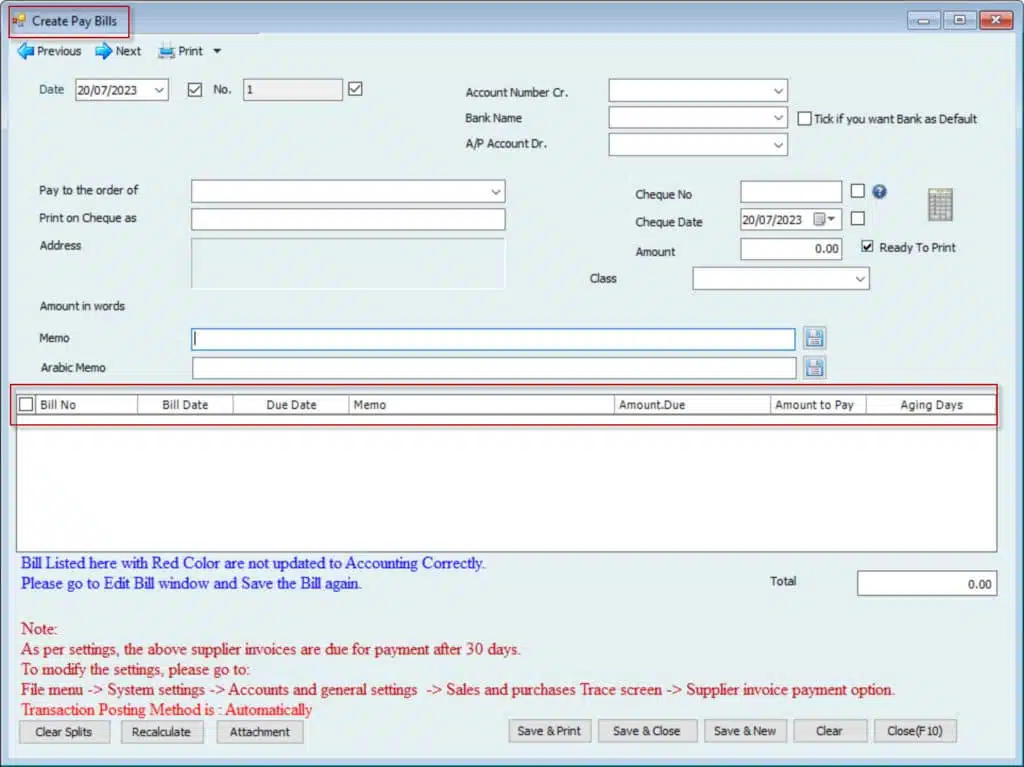The height and width of the screenshot is (767, 1024).
Task: Click the Amount.Due column header
Action: tap(692, 405)
